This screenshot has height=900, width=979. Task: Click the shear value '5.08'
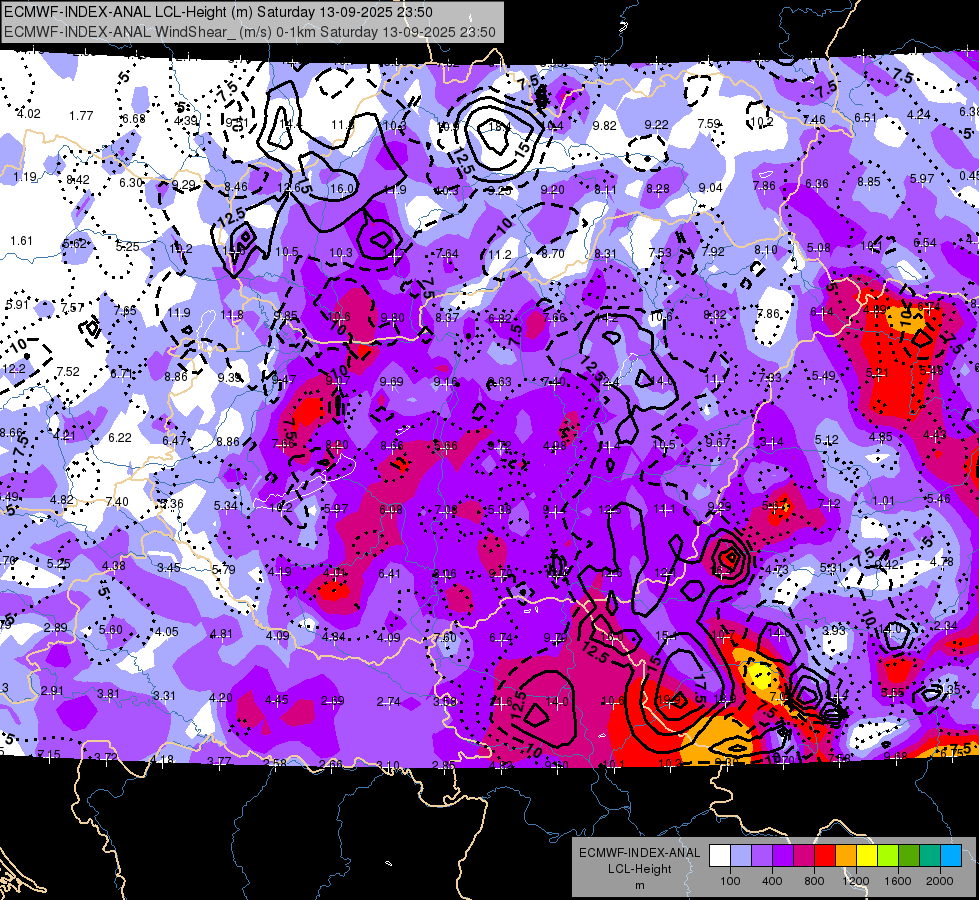[819, 247]
